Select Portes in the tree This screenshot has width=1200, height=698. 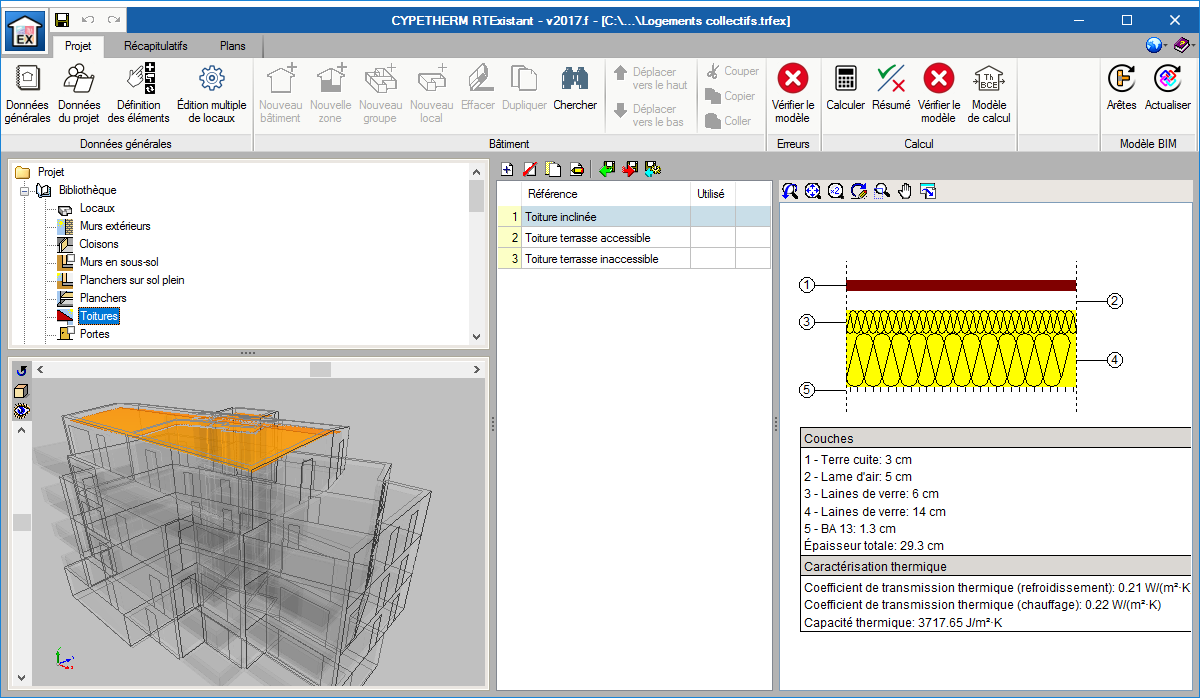coord(95,334)
